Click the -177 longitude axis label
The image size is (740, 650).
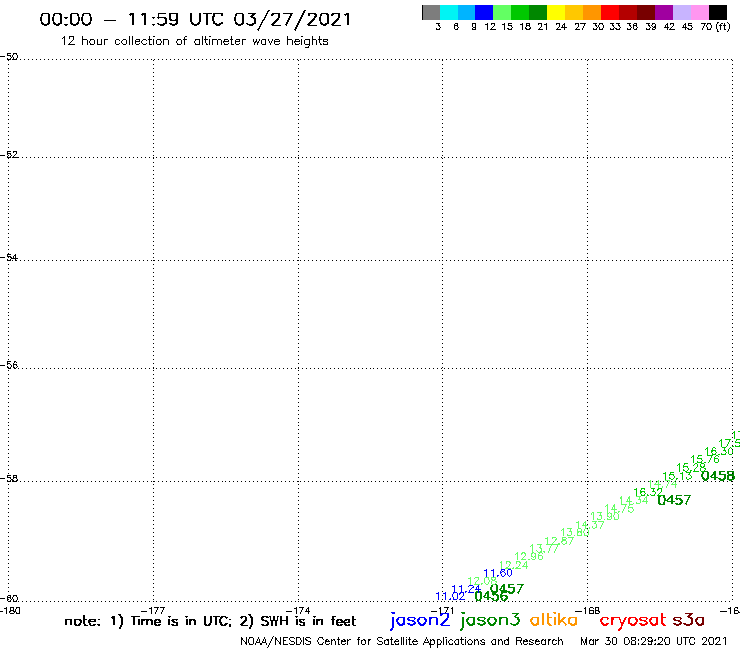click(153, 610)
